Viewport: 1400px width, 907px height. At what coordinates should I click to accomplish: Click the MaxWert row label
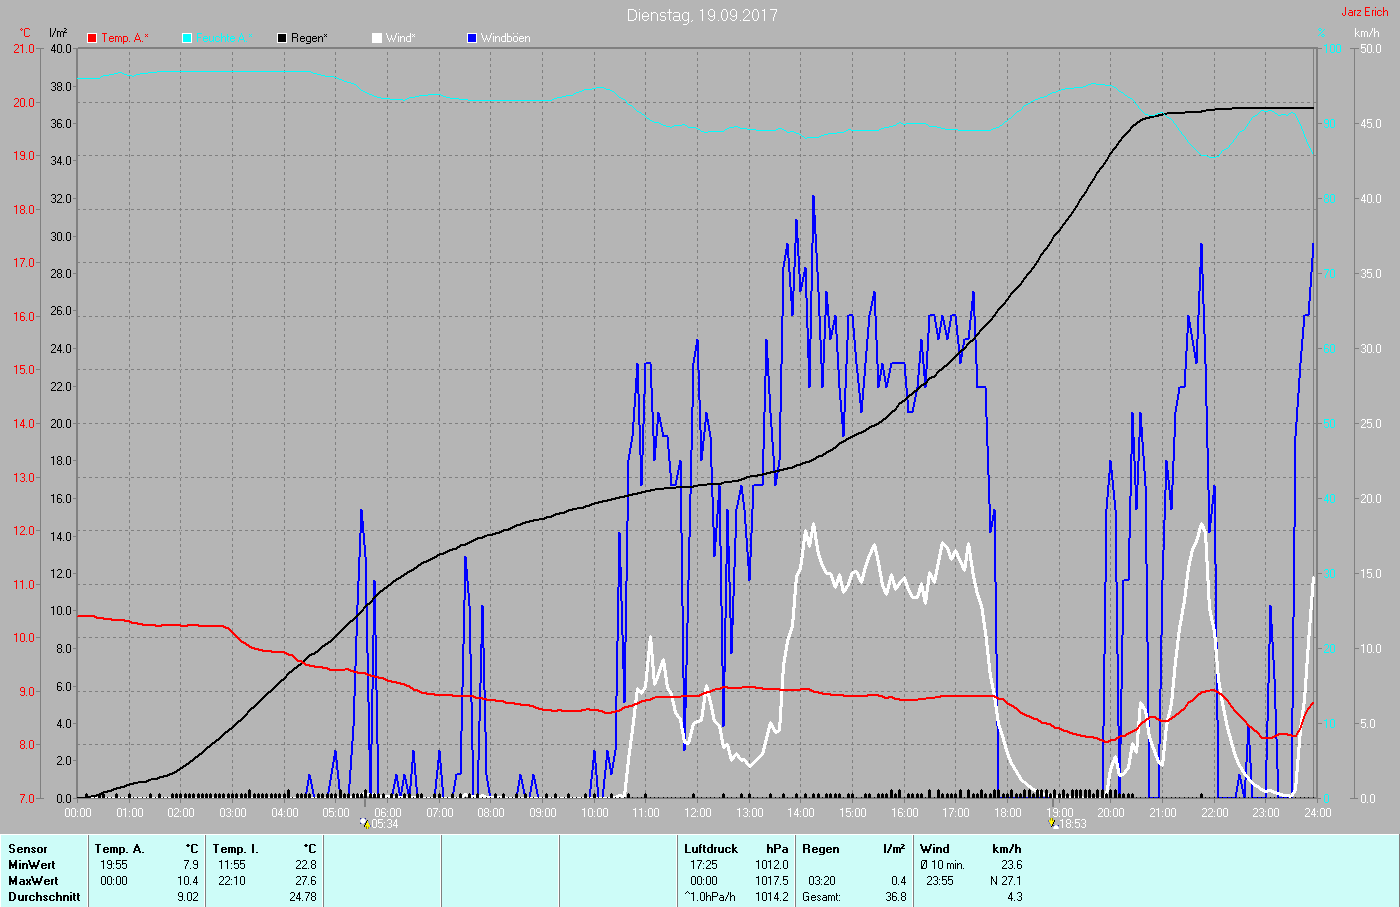click(x=33, y=881)
